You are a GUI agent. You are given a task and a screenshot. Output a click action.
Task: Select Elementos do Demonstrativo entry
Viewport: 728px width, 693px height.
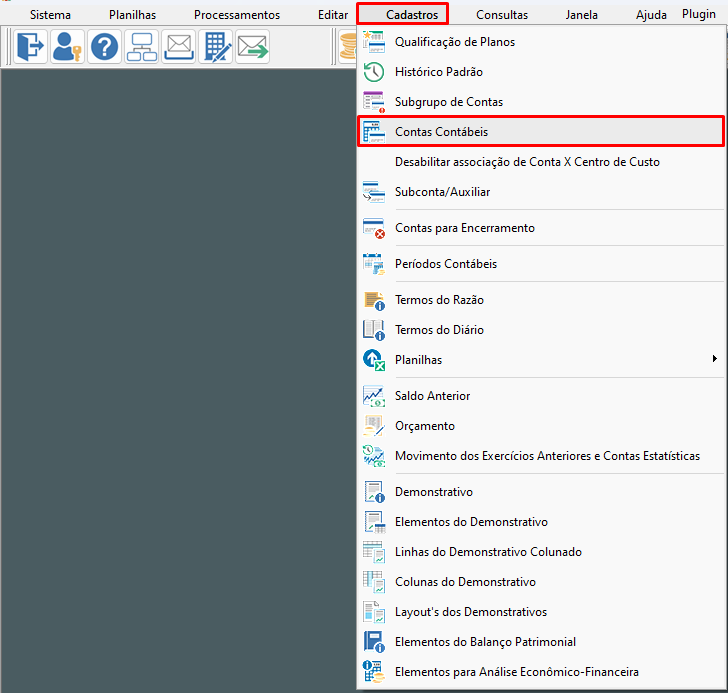point(541,522)
